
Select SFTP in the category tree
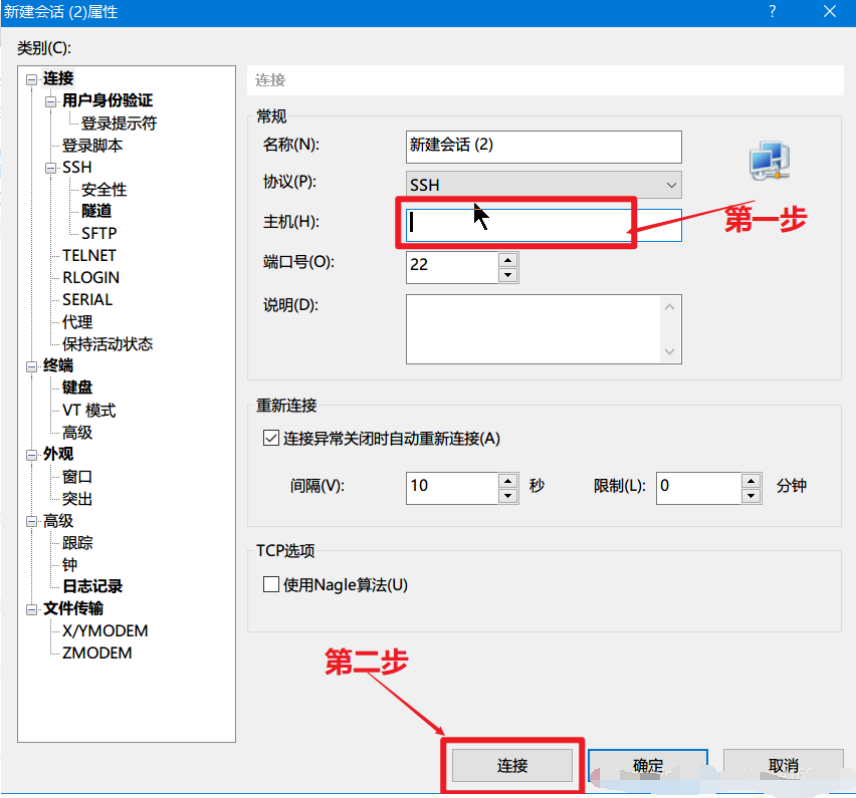pos(99,233)
